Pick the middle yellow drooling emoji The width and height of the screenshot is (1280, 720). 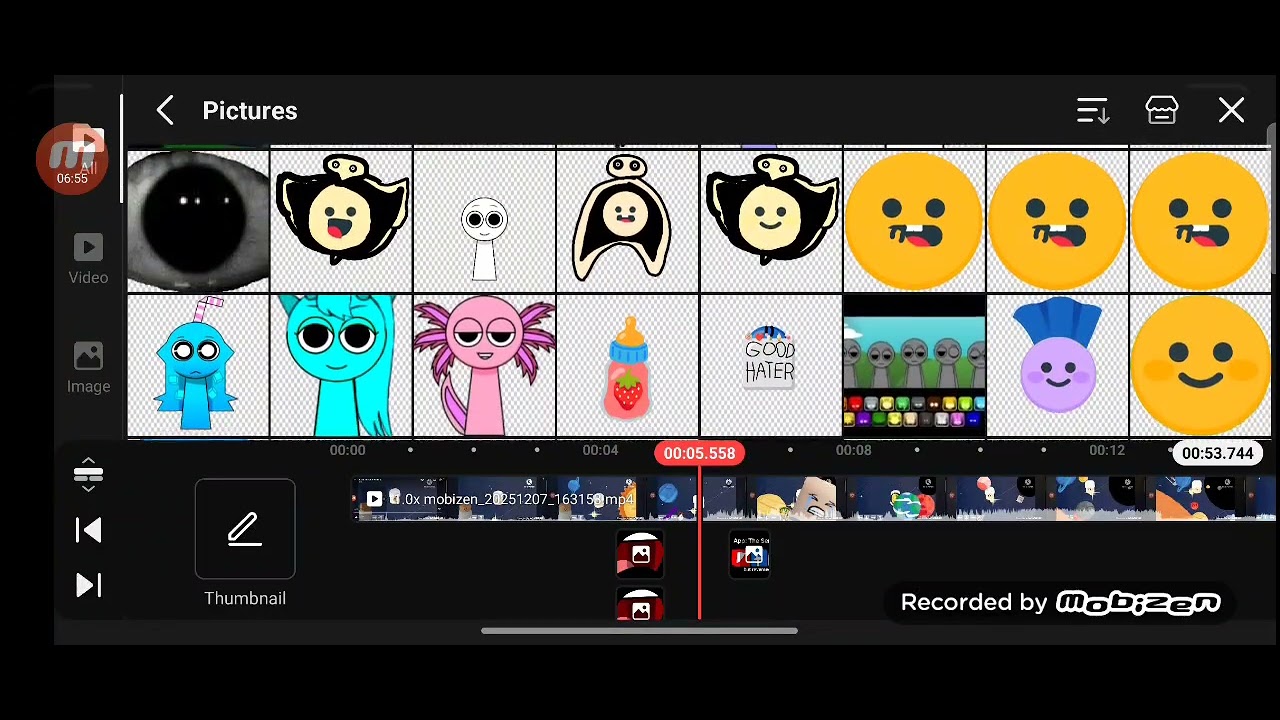(1056, 221)
